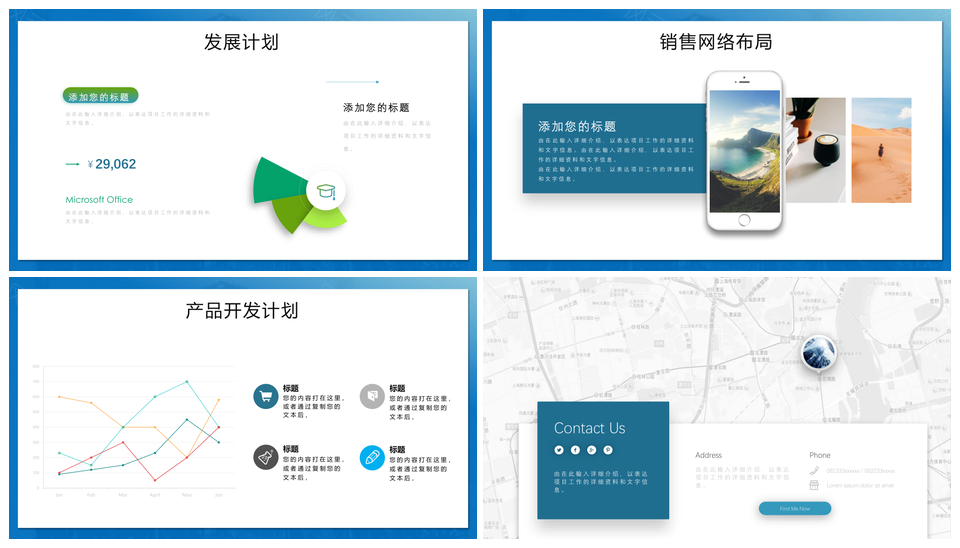Image resolution: width=960 pixels, height=548 pixels.
Task: Click the Phone heading
Action: pos(820,455)
